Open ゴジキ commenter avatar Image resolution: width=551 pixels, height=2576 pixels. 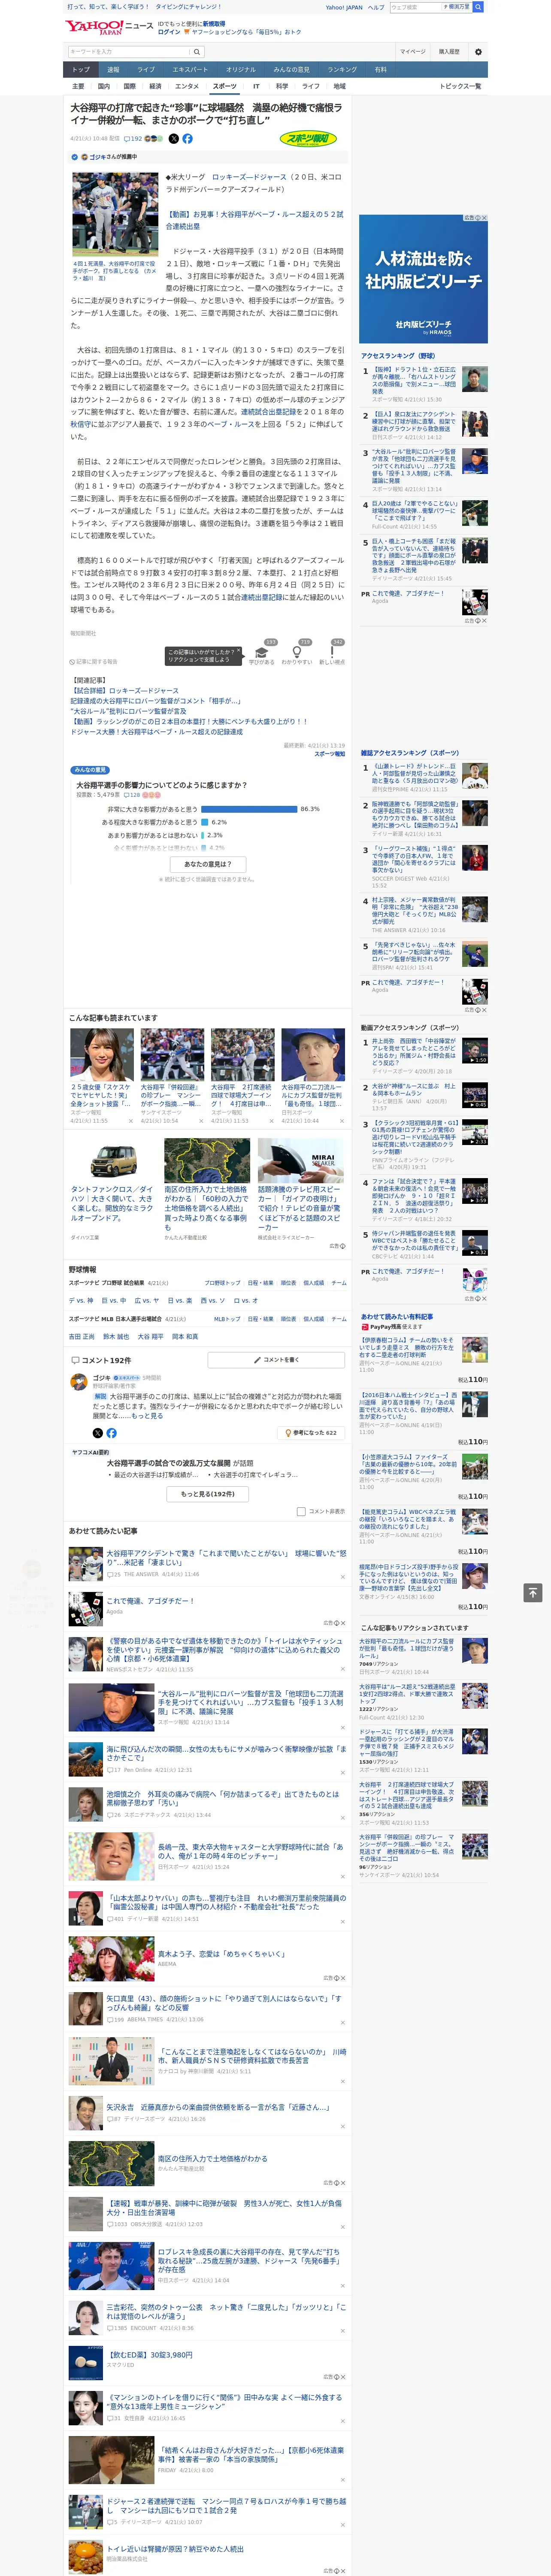(x=79, y=1382)
